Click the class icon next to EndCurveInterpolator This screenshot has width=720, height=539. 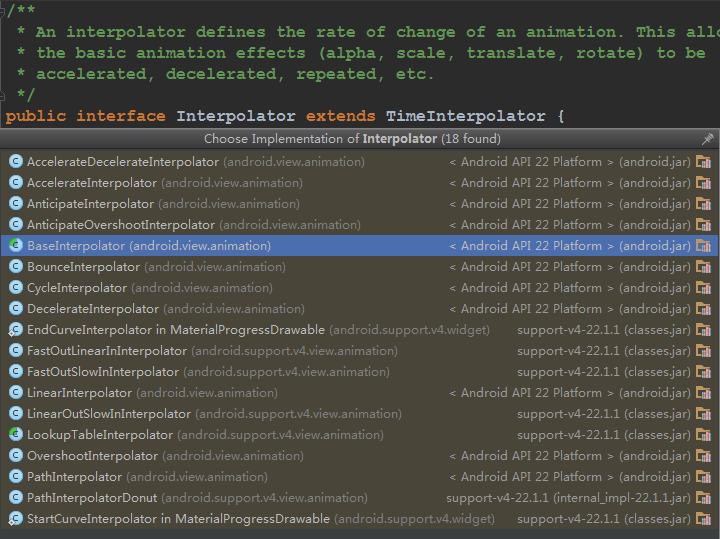(x=15, y=330)
